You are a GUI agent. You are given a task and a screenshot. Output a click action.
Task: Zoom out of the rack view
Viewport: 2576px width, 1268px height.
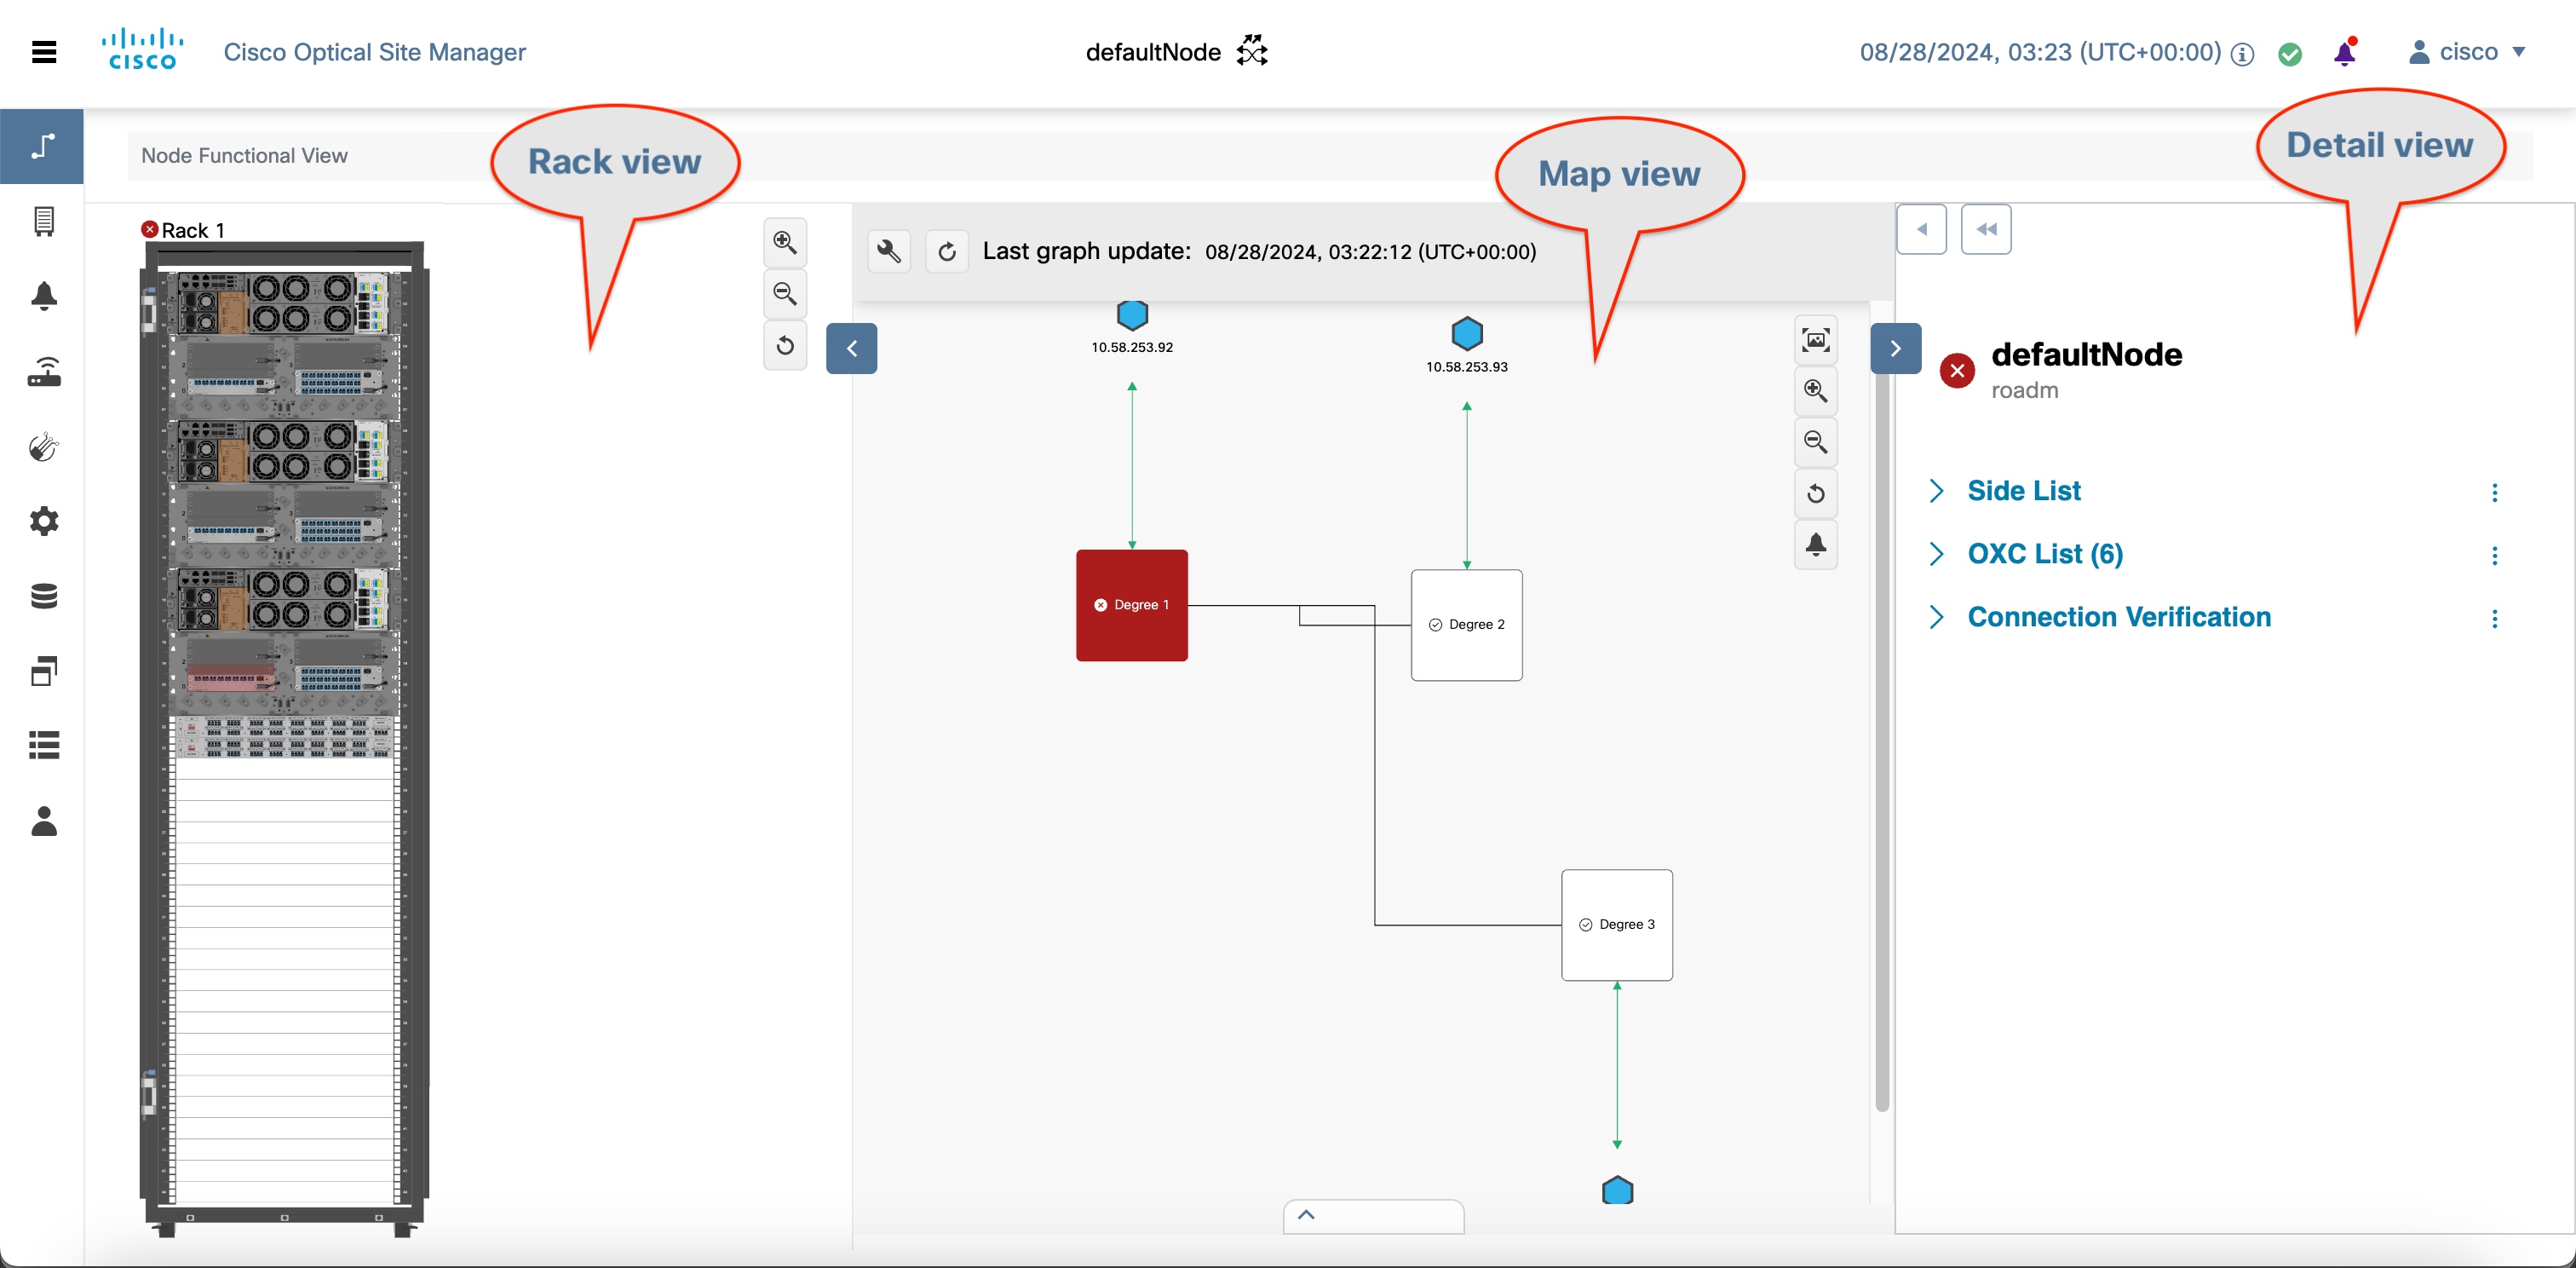(785, 294)
